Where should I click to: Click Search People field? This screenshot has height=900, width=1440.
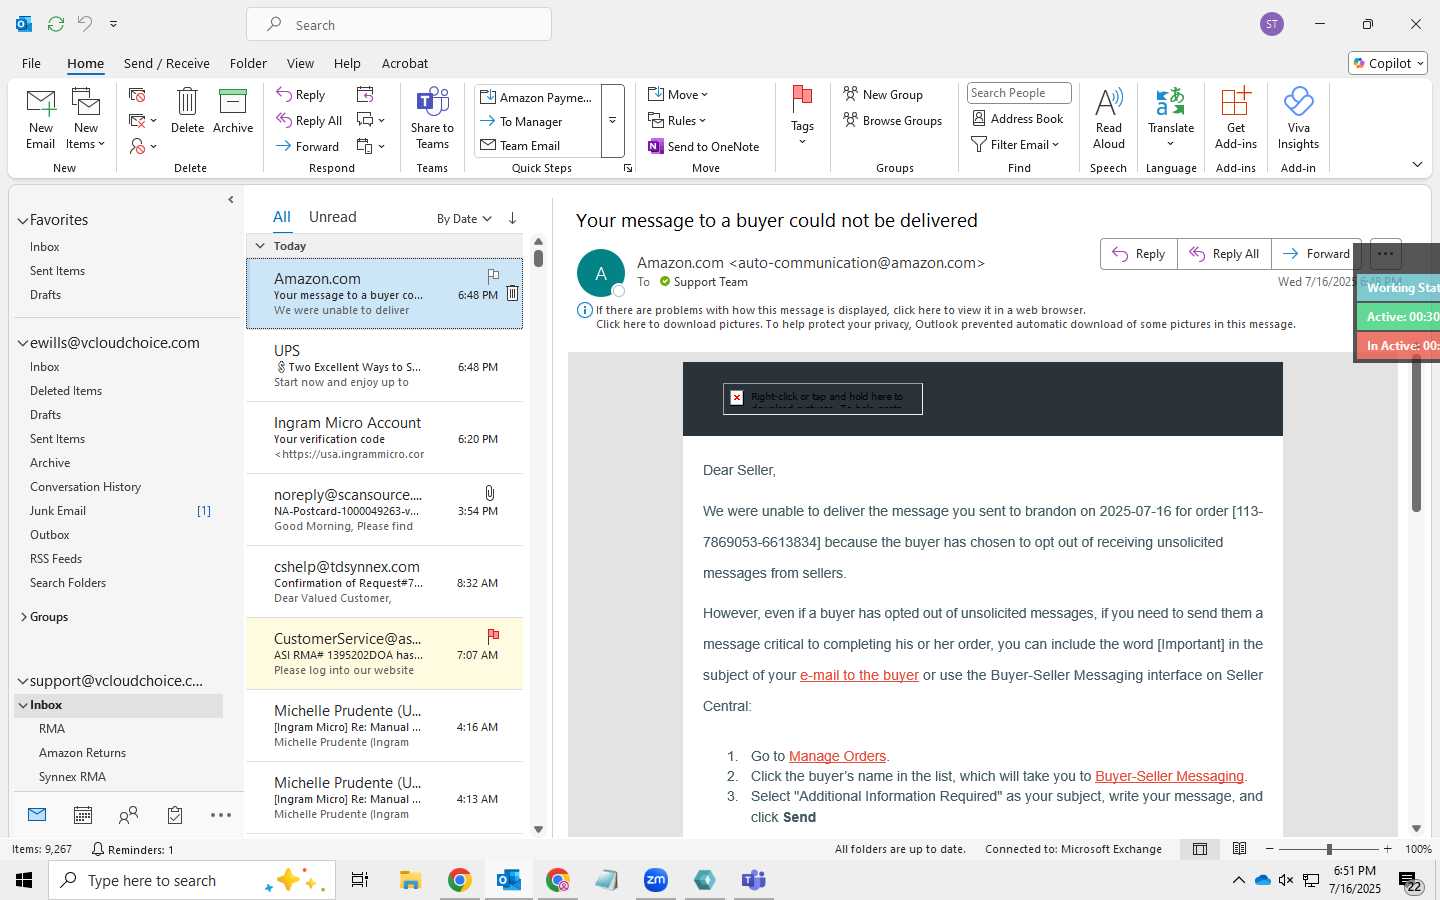click(1019, 93)
